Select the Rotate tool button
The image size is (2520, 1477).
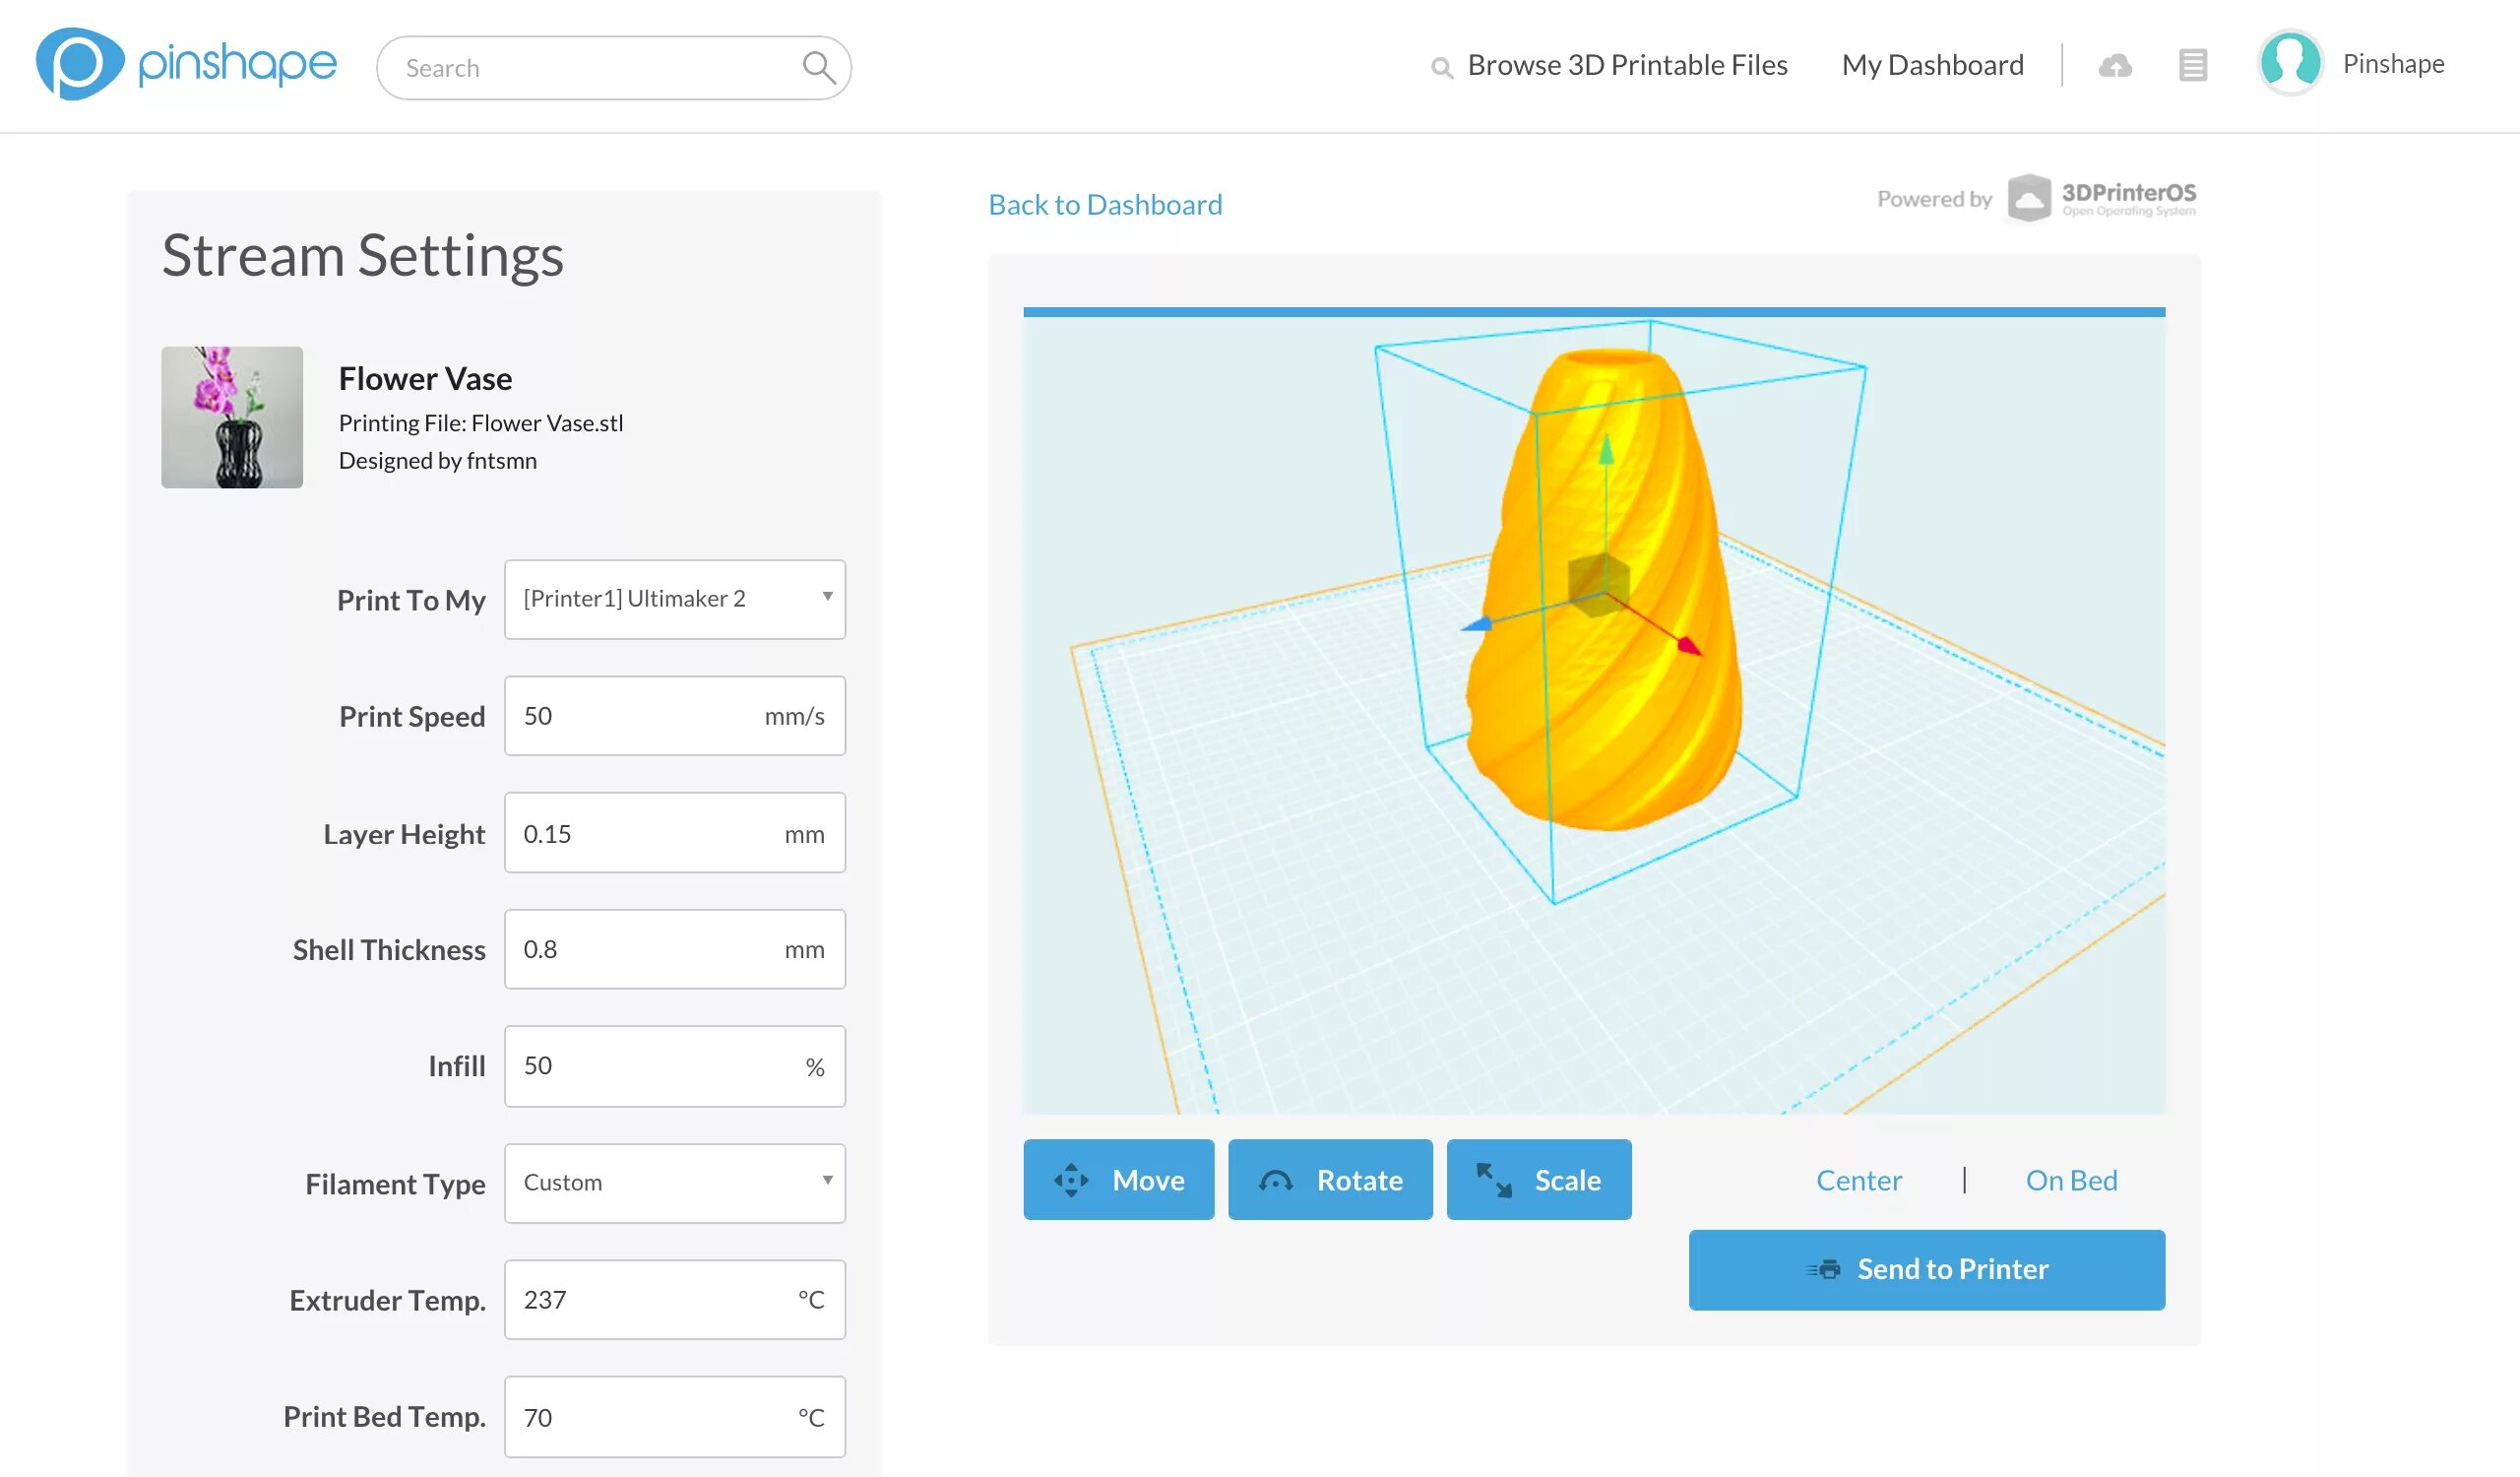[1330, 1180]
